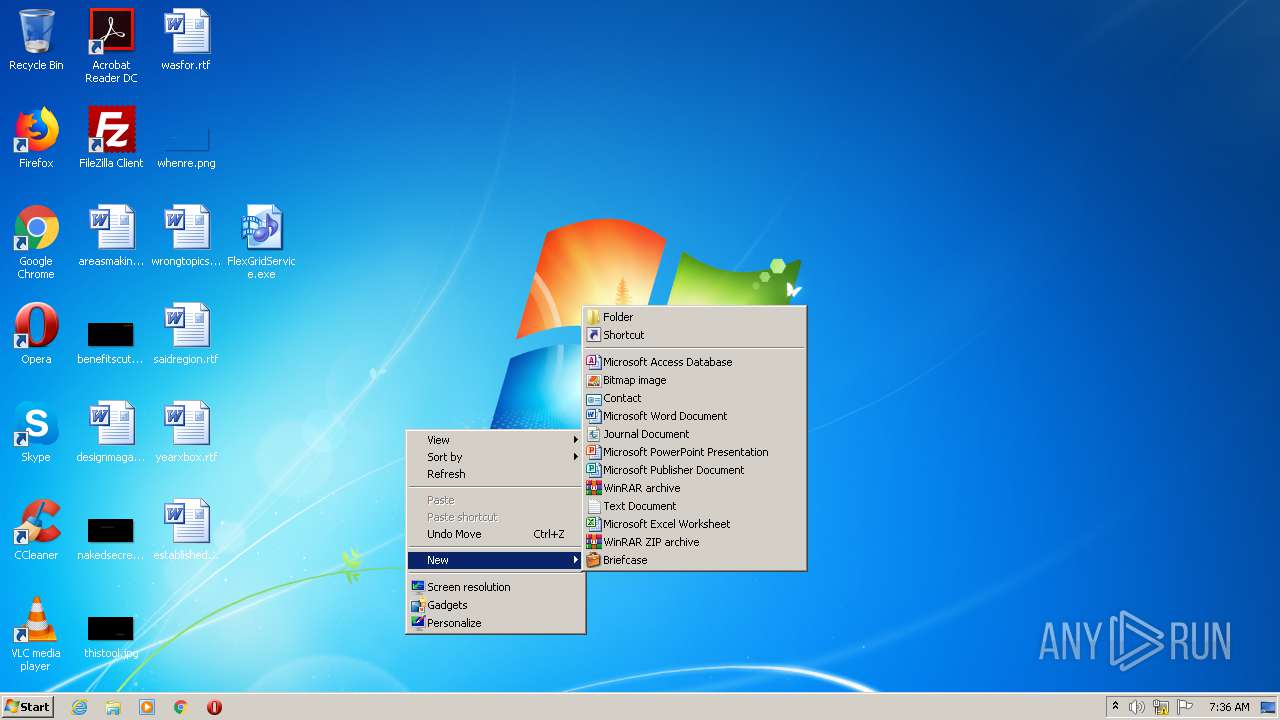Create a new Bitmap image

694,380
